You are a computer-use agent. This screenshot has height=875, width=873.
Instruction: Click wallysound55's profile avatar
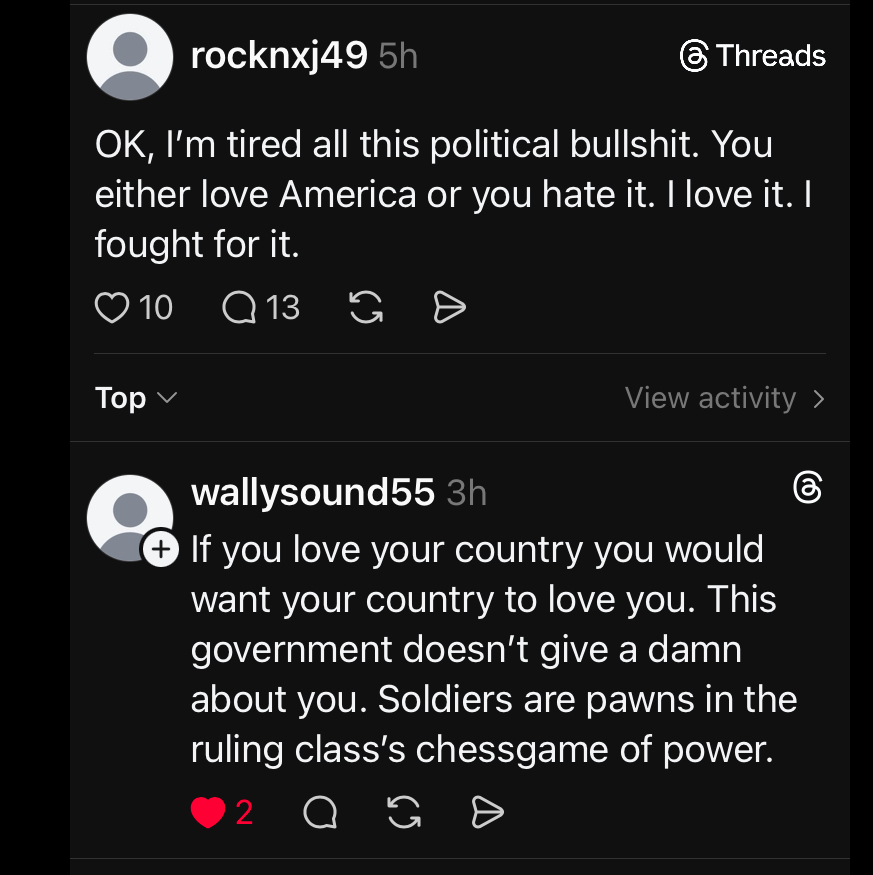tap(129, 516)
